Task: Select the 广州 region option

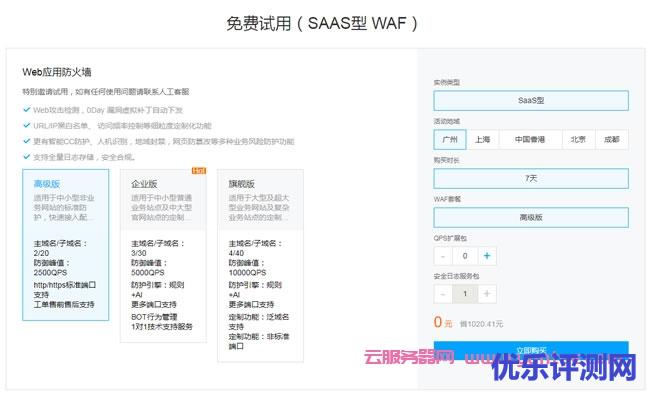Action: (x=450, y=139)
